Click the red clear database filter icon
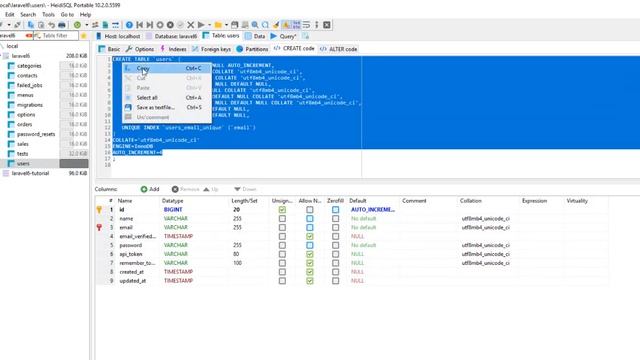Image resolution: width=640 pixels, height=360 pixels. [29, 36]
